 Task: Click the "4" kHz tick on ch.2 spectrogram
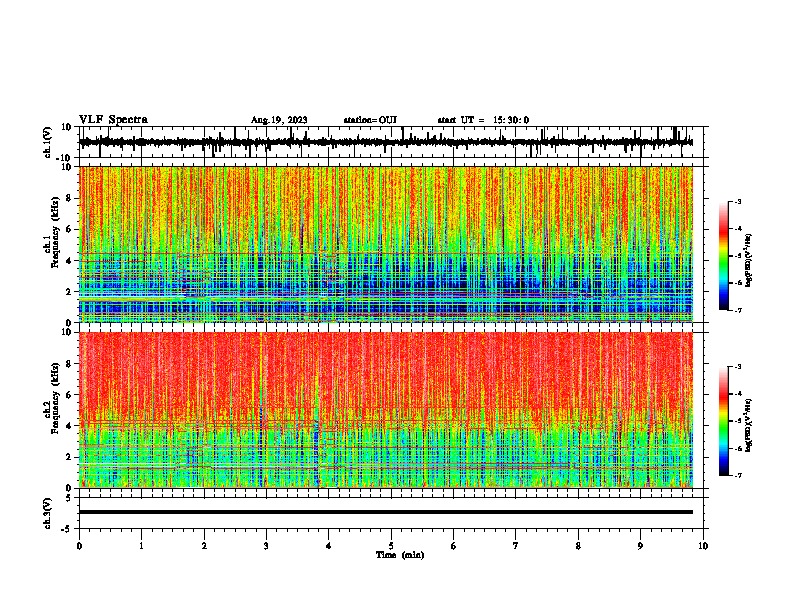tap(69, 426)
